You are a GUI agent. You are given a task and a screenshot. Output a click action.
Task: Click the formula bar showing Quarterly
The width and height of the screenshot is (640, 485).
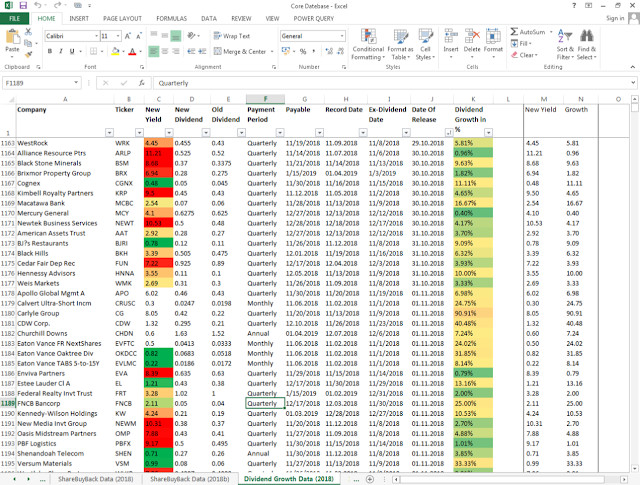(394, 83)
